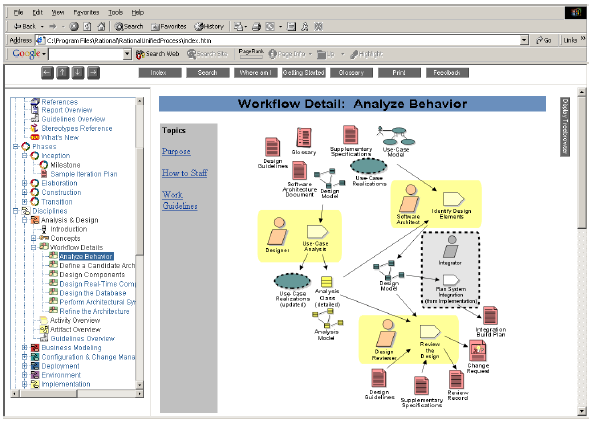The width and height of the screenshot is (591, 421).
Task: Open the File menu
Action: click(x=18, y=12)
